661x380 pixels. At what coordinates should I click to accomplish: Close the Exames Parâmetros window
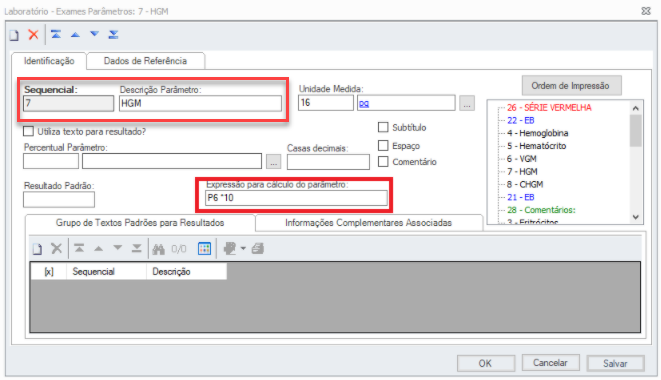[x=646, y=11]
